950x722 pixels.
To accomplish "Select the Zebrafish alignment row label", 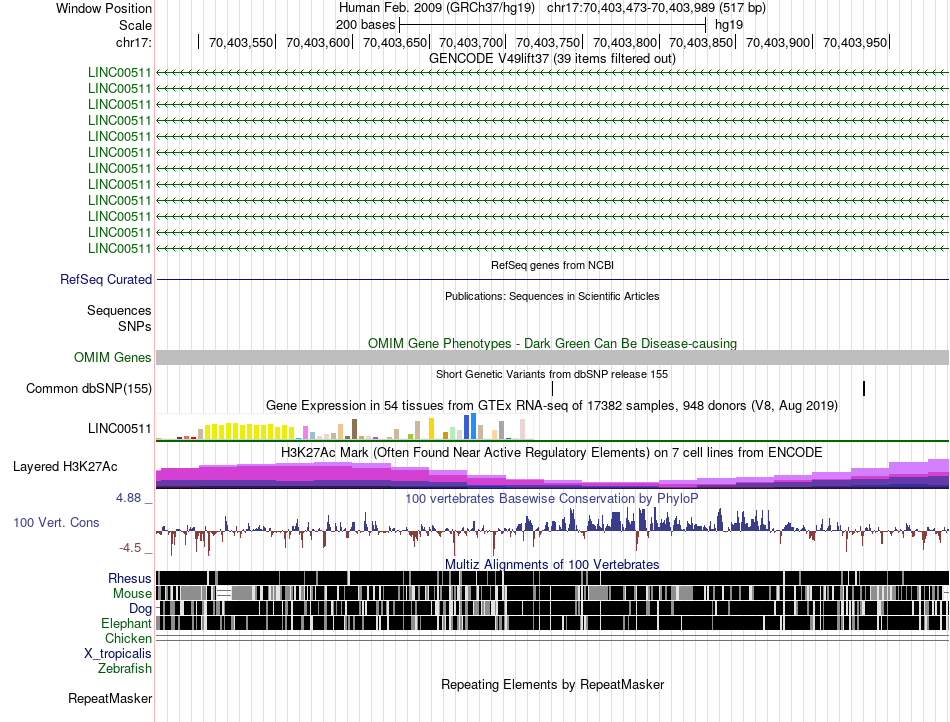I will [x=125, y=668].
